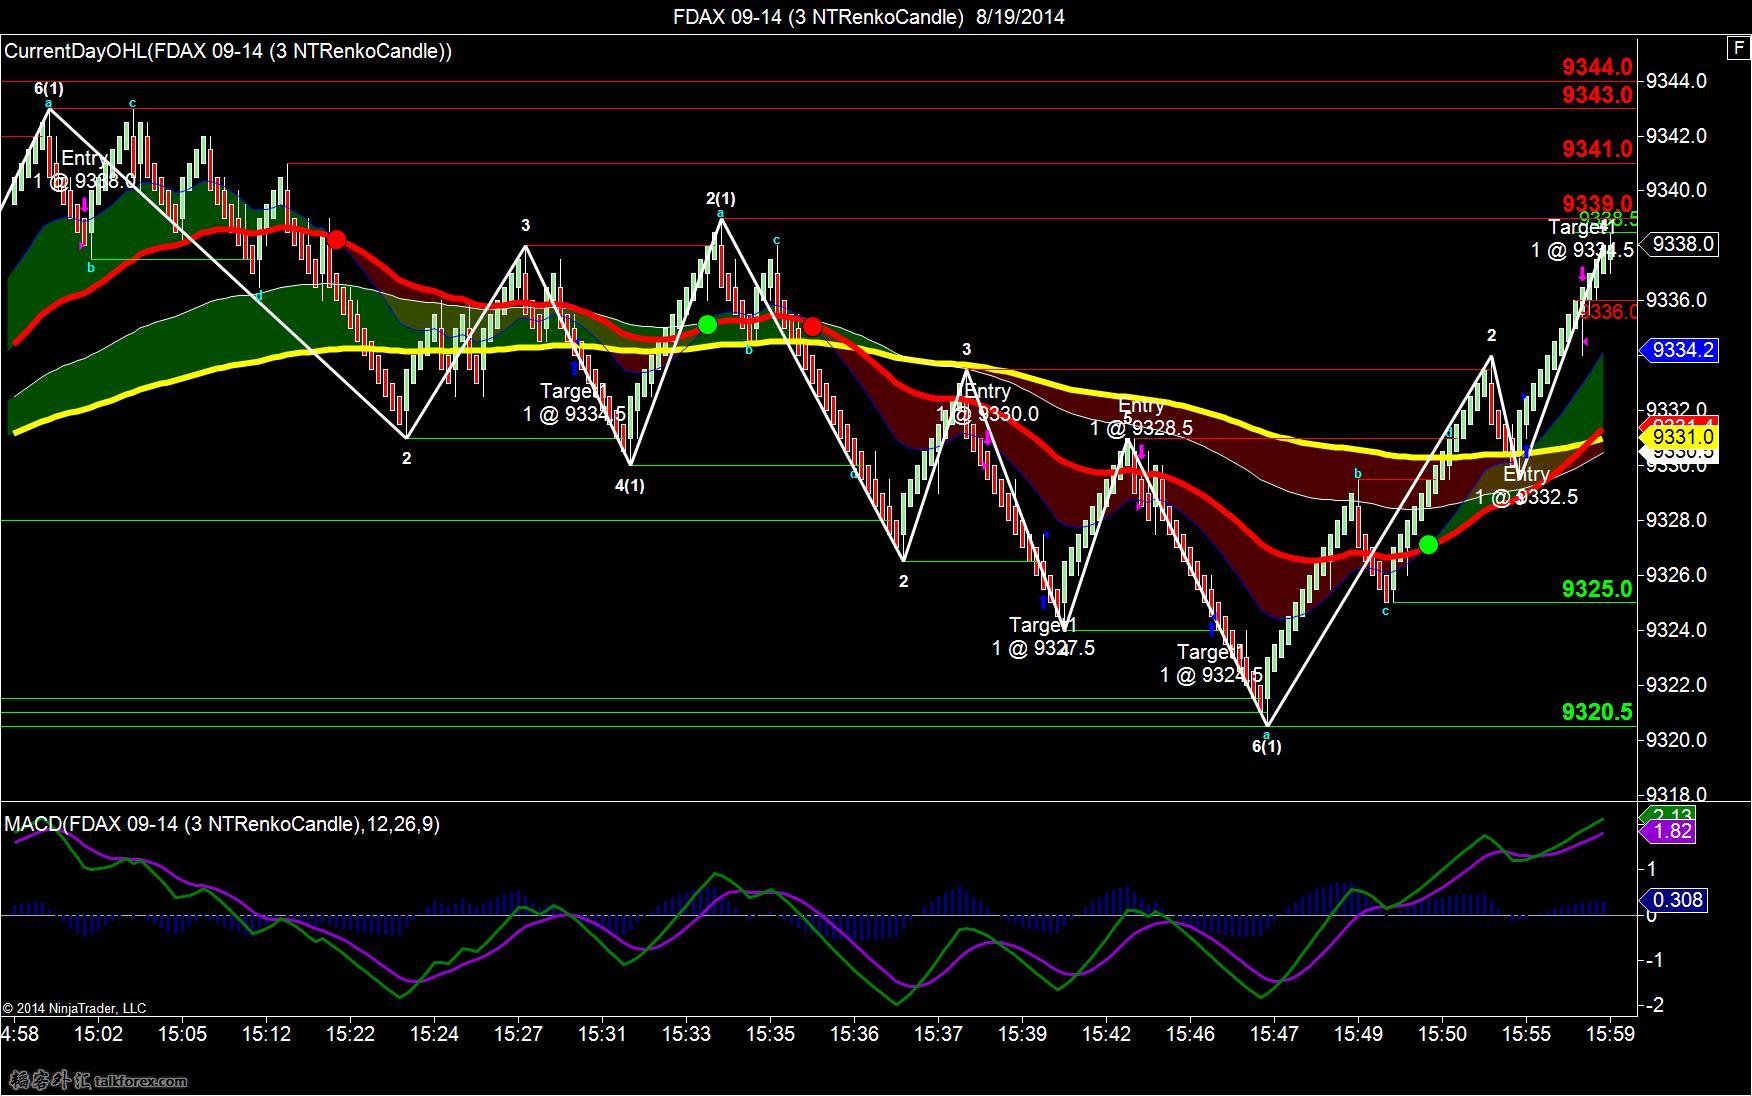This screenshot has height=1096, width=1752.
Task: Click the 15:59 time axis label
Action: click(x=1610, y=1033)
